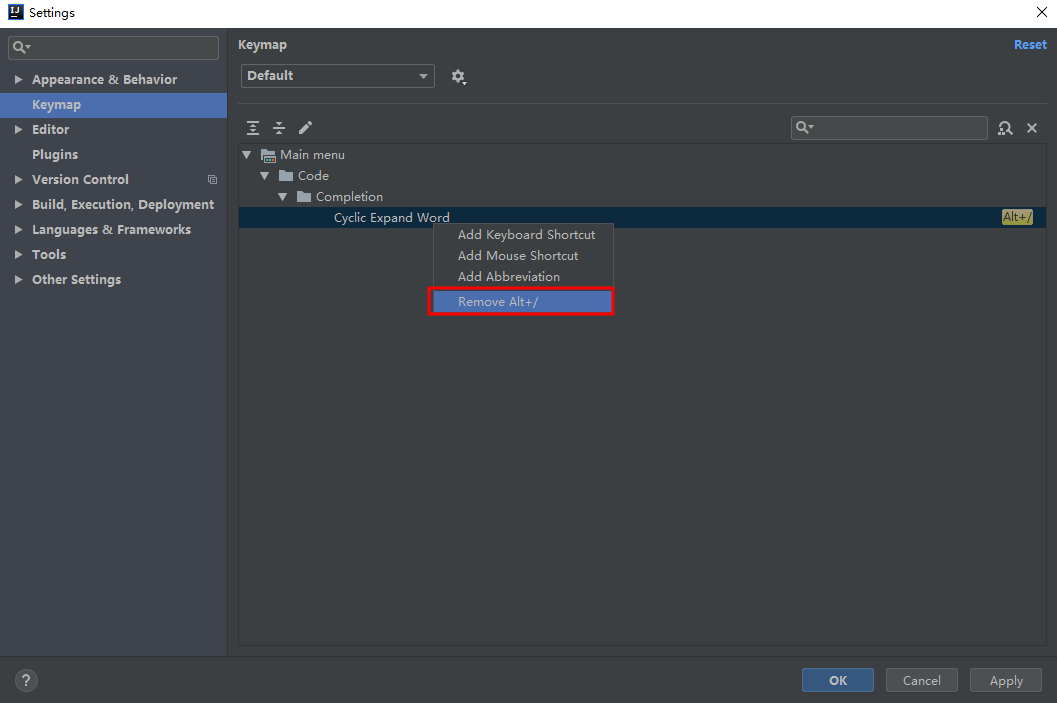1057x703 pixels.
Task: Focus the settings search field in sidebar
Action: coord(113,47)
